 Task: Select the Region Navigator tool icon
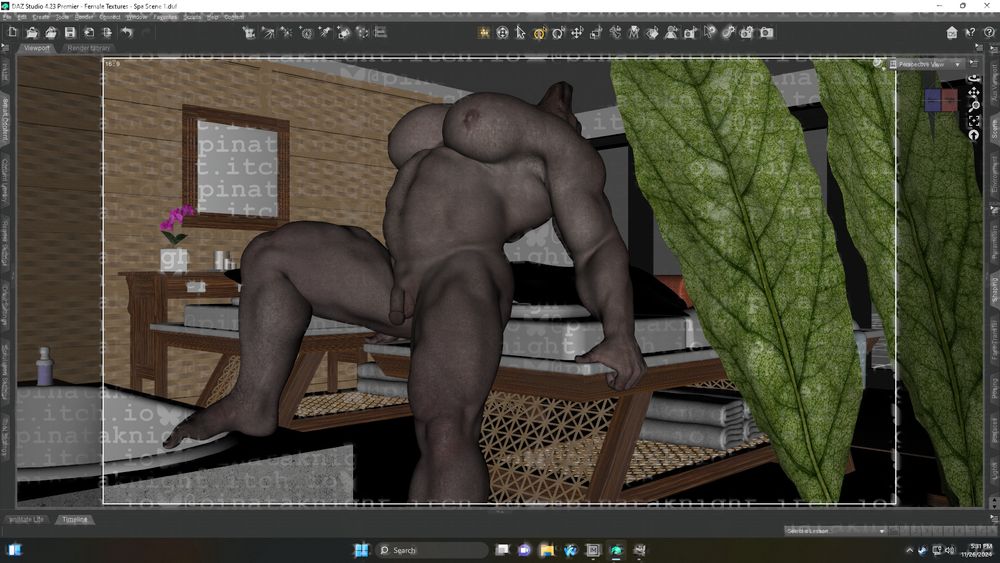click(671, 33)
